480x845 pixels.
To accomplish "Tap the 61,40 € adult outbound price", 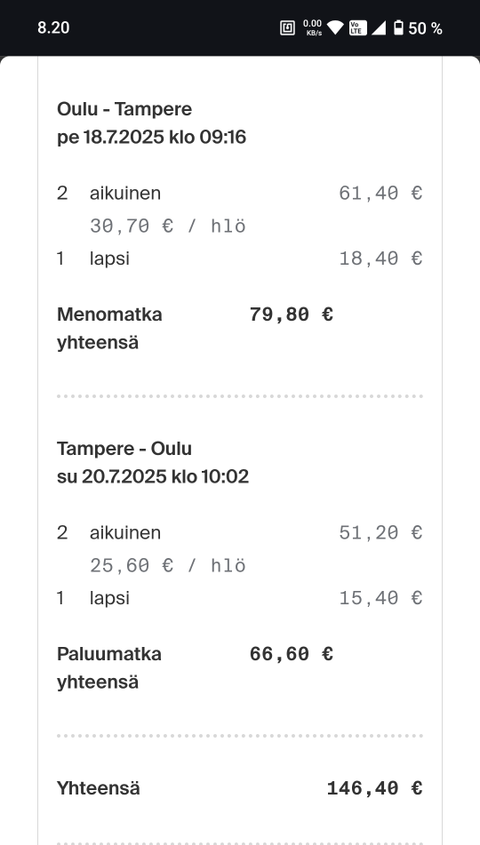I will [380, 193].
